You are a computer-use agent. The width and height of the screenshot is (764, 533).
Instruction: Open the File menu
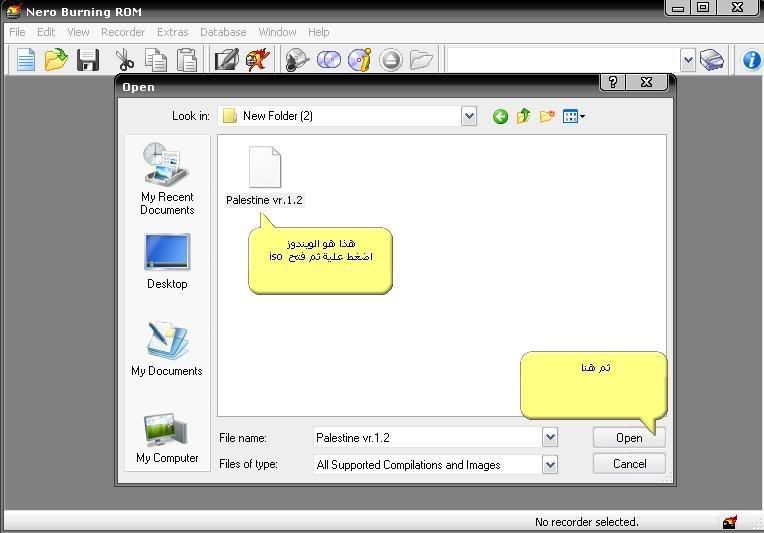17,32
